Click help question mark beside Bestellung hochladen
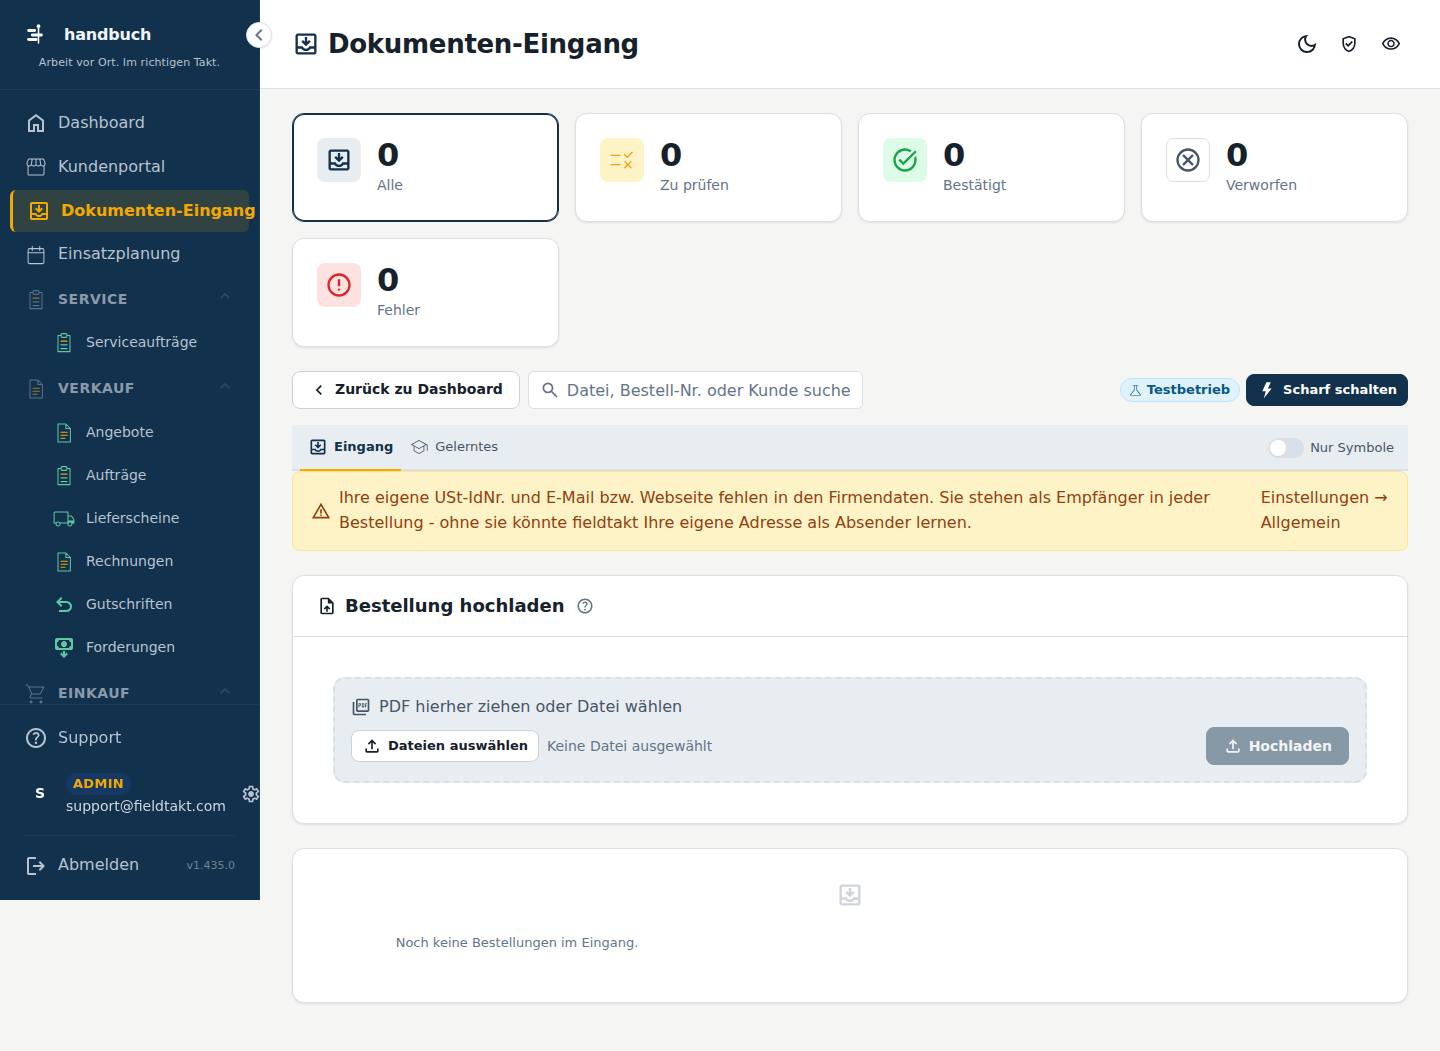 point(585,606)
